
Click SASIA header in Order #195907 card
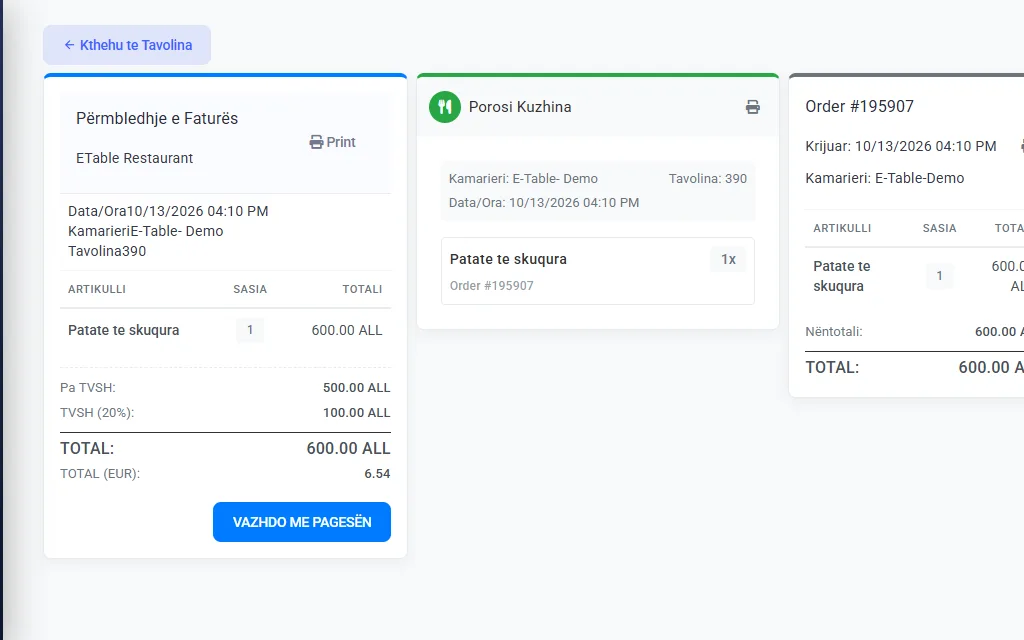pos(939,229)
